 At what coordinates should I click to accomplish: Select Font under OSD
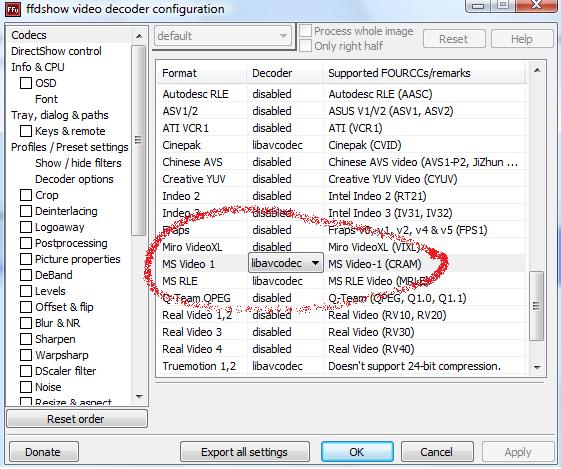[x=47, y=99]
